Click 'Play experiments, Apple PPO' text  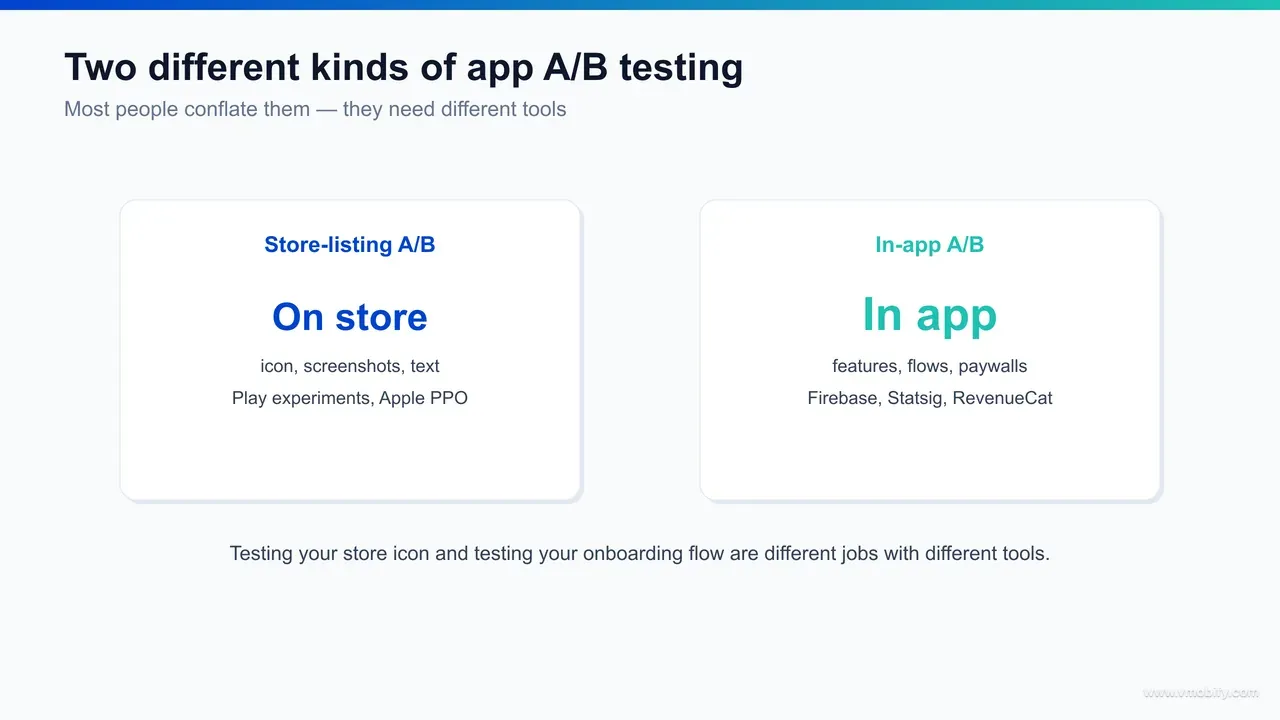click(350, 398)
